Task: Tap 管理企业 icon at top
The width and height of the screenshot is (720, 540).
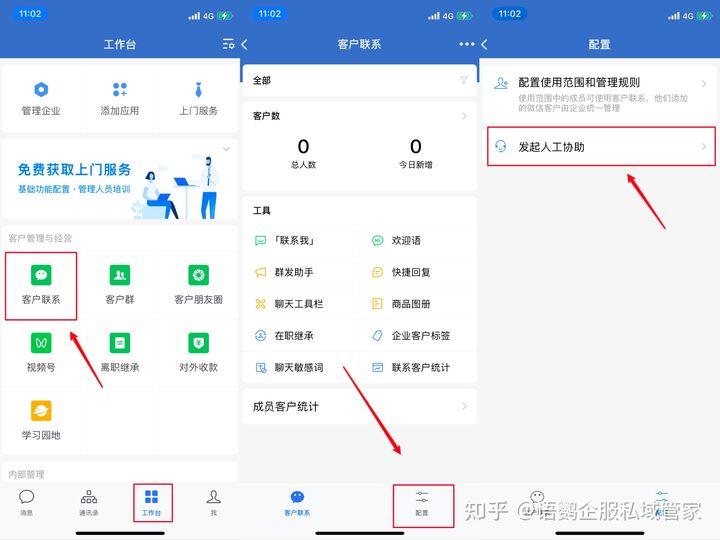Action: click(41, 98)
